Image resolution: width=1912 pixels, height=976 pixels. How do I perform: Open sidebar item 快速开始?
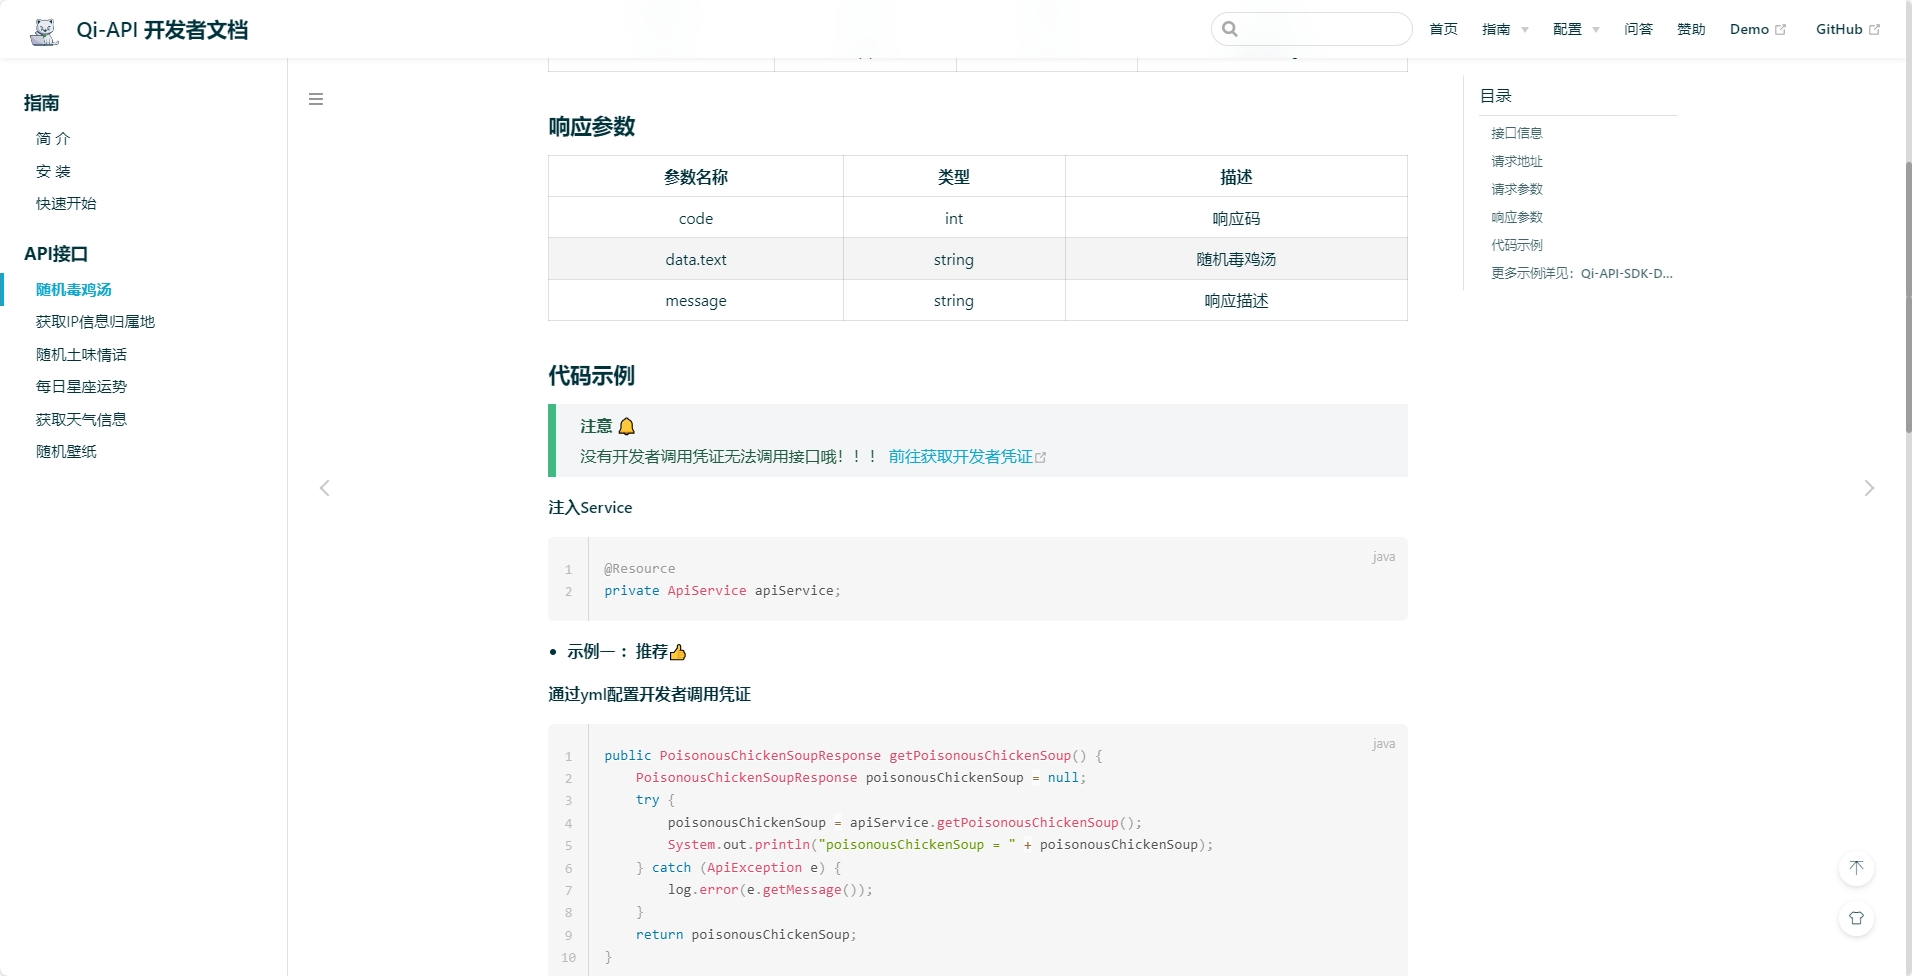coord(66,203)
